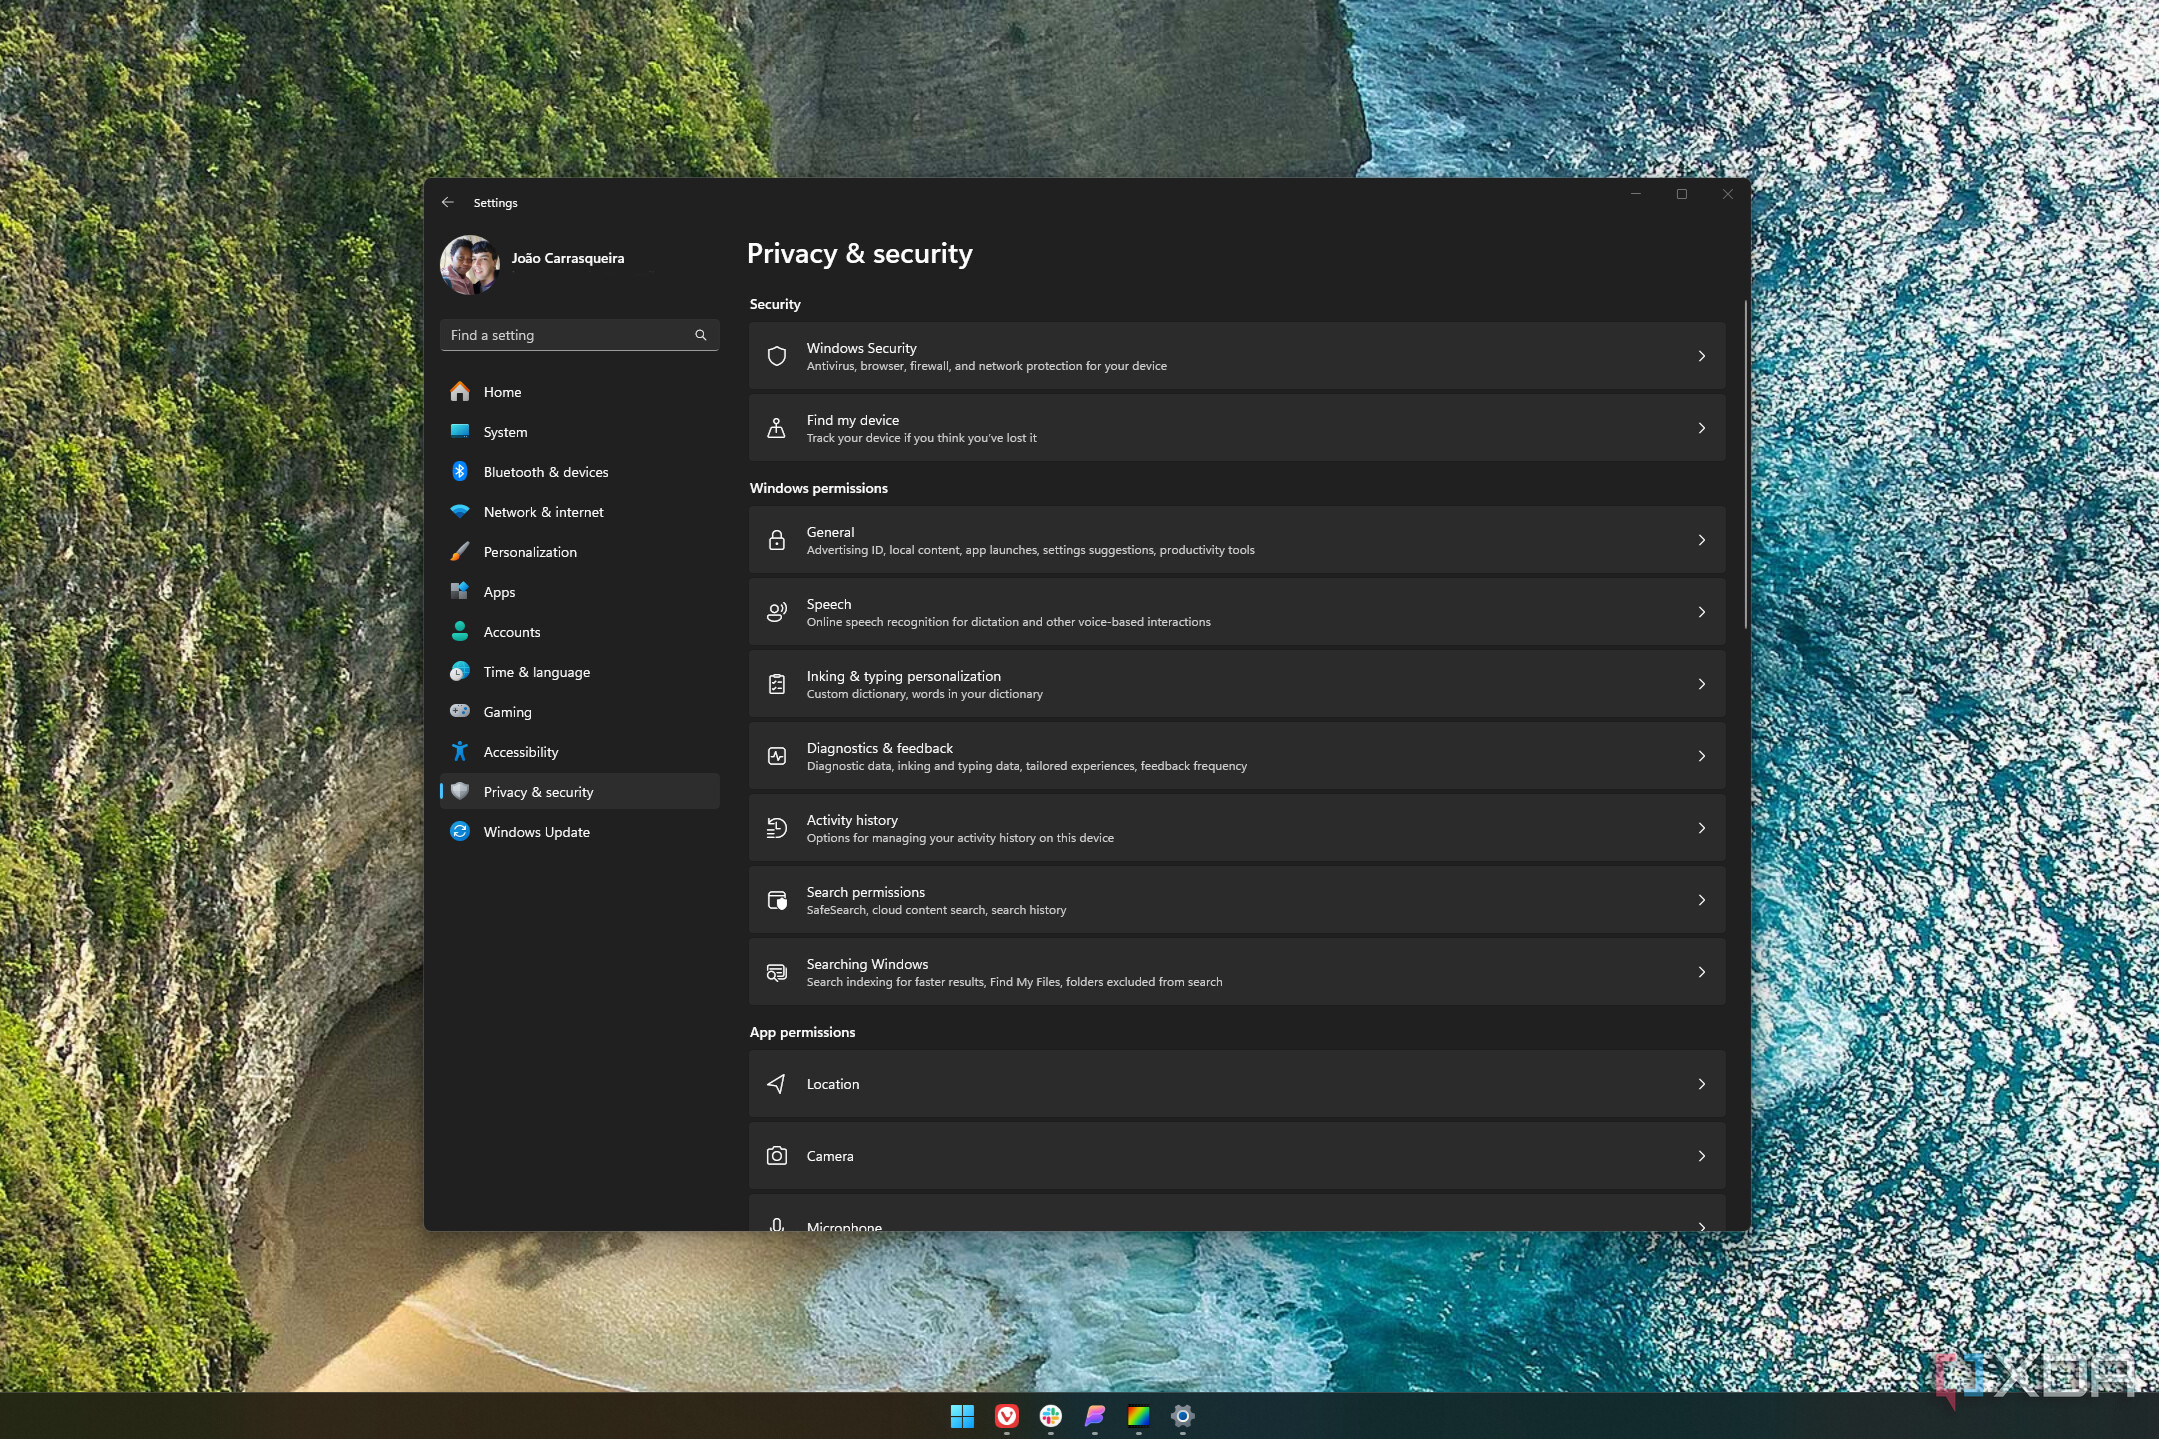Click the vertical scrollbar of settings
Screen dimensions: 2159x1439
[x=1745, y=465]
